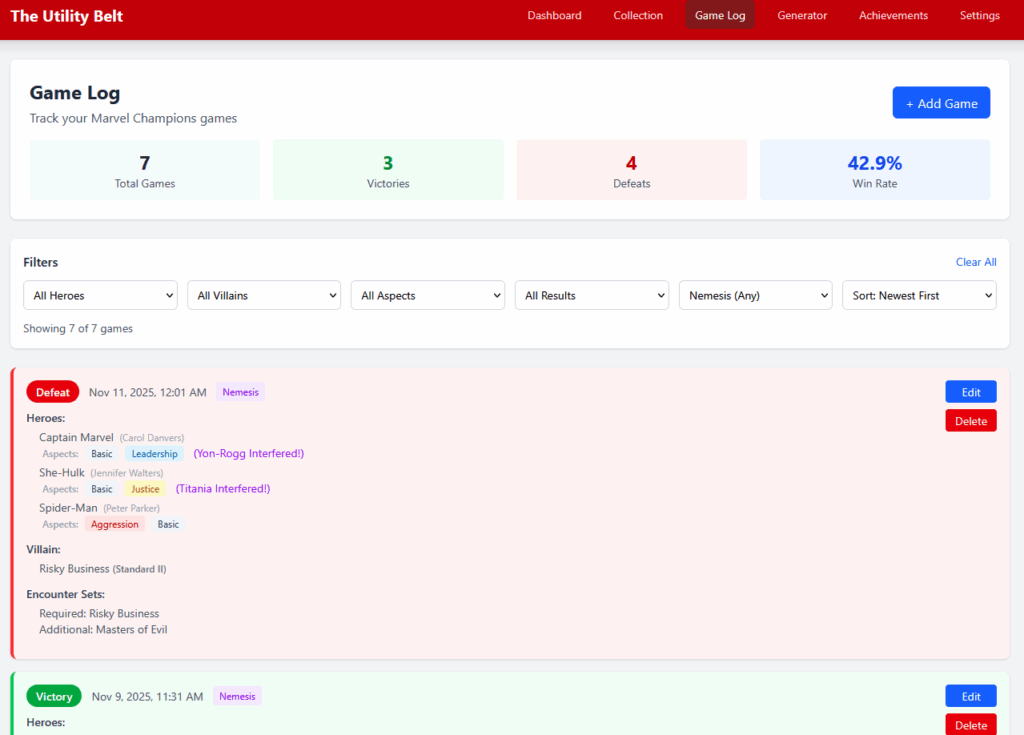
Task: Click the Win Rate stat card
Action: click(x=874, y=170)
